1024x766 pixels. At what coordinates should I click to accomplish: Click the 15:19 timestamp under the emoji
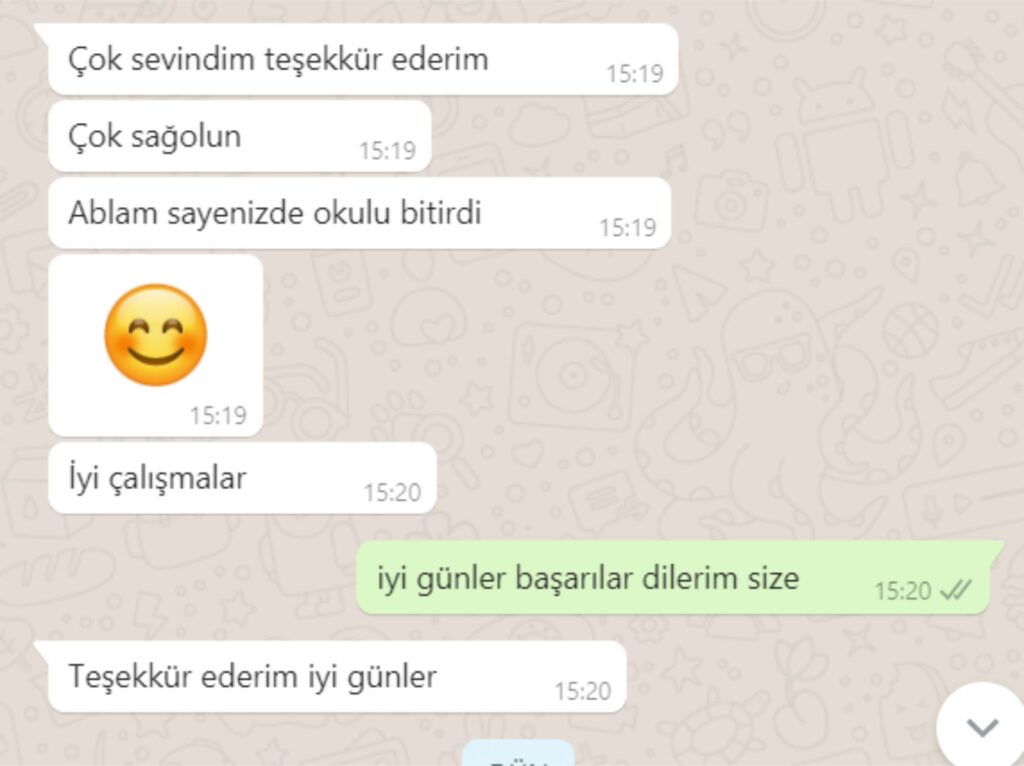tap(218, 415)
